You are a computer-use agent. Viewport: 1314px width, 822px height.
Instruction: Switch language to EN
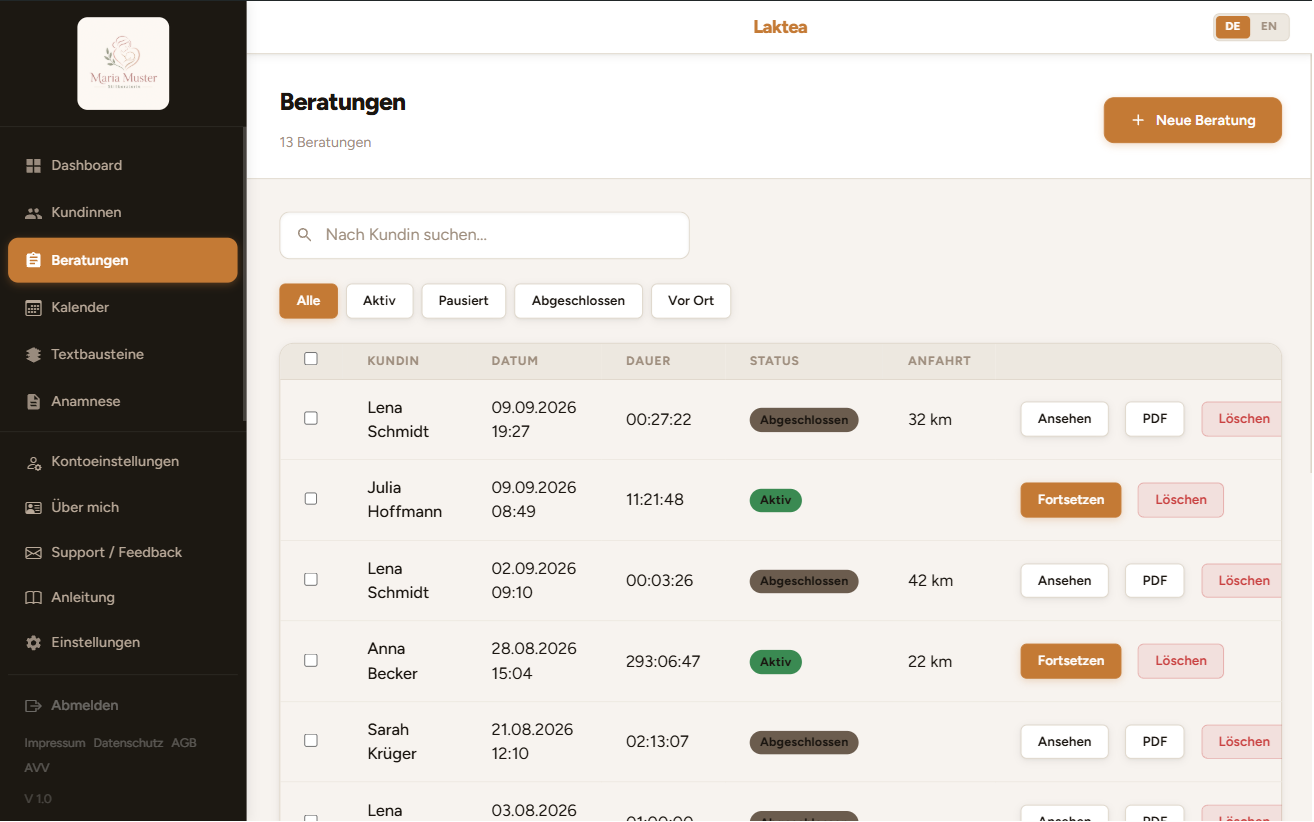point(1268,27)
